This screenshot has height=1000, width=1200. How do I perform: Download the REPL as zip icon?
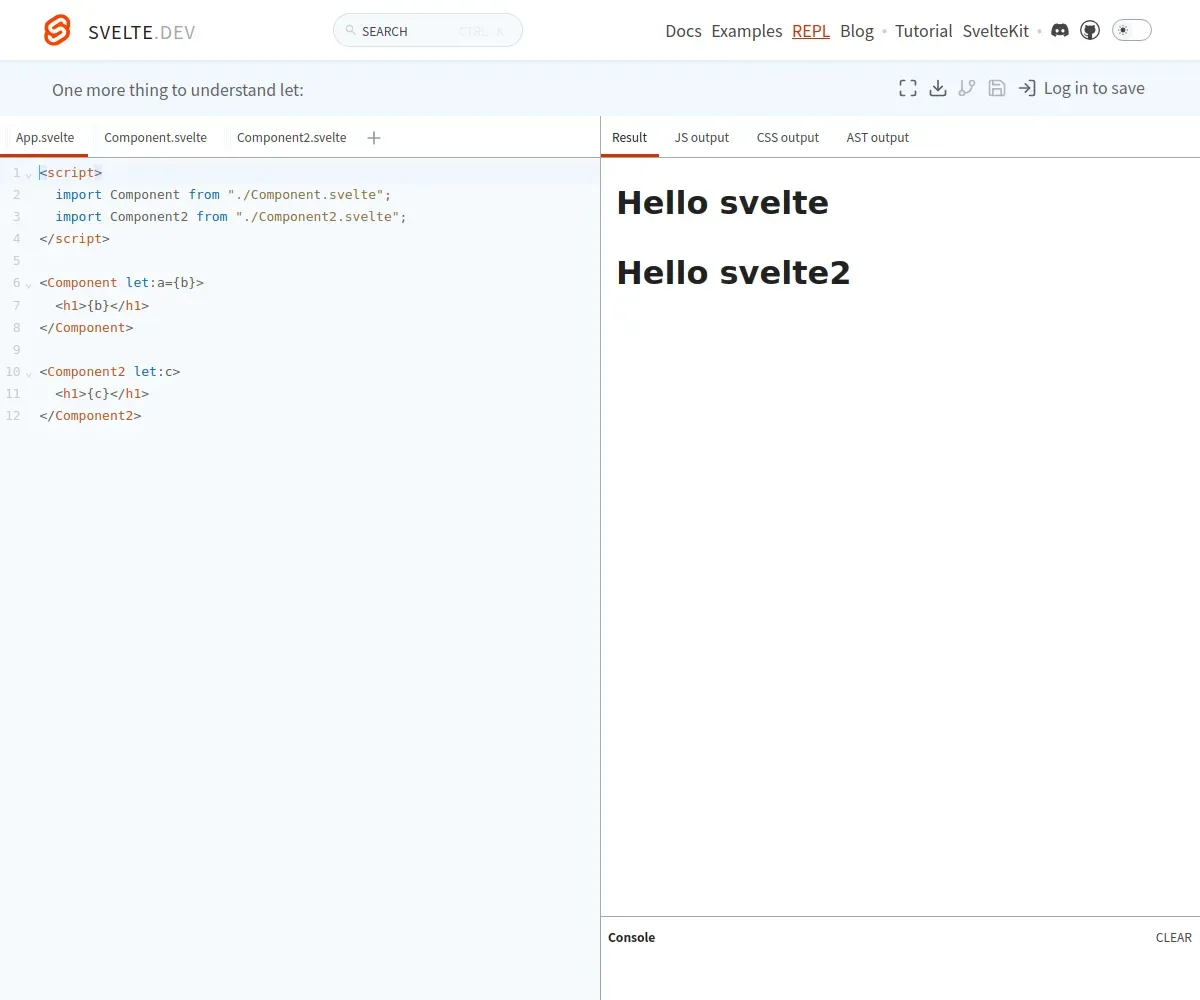coord(937,88)
